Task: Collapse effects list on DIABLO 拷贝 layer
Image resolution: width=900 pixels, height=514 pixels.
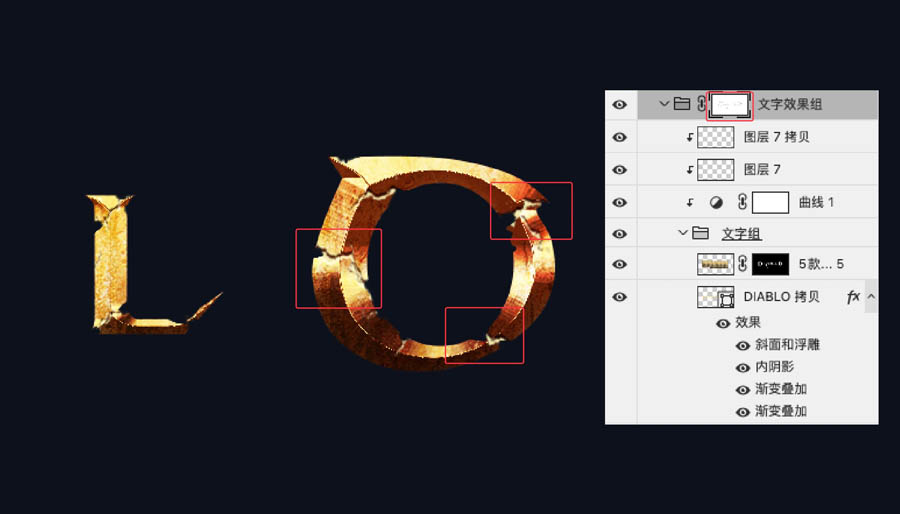Action: tap(870, 297)
